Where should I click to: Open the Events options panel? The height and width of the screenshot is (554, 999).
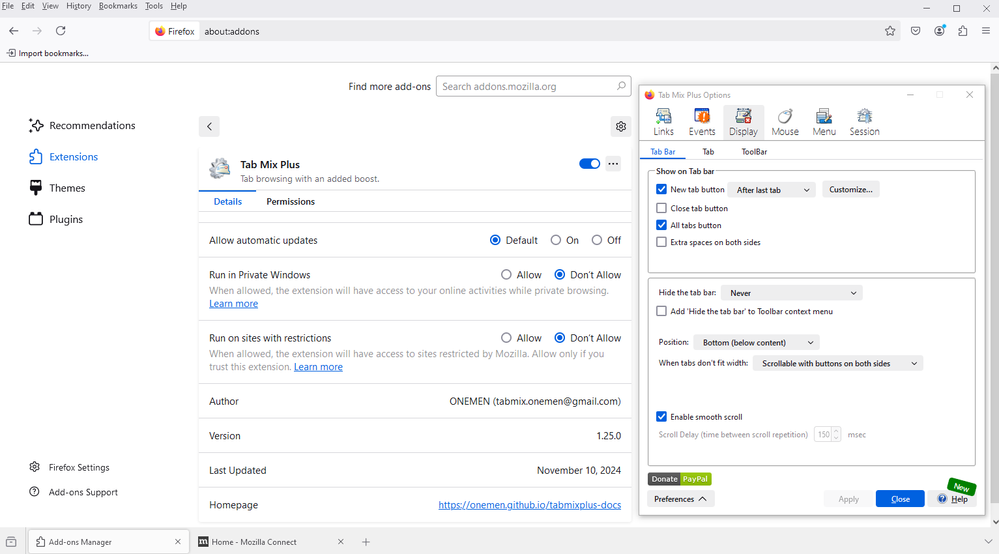(701, 122)
